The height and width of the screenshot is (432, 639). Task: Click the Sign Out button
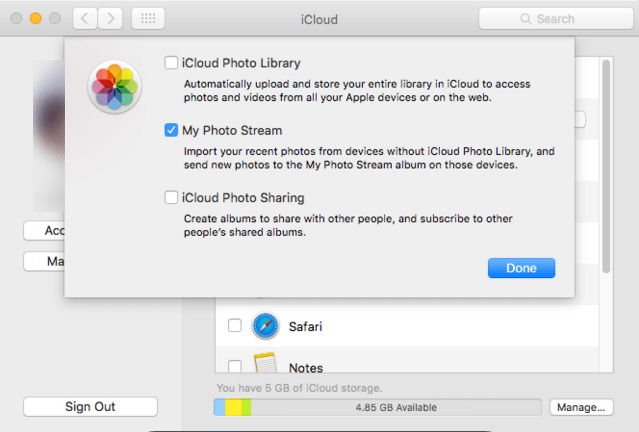pos(90,406)
